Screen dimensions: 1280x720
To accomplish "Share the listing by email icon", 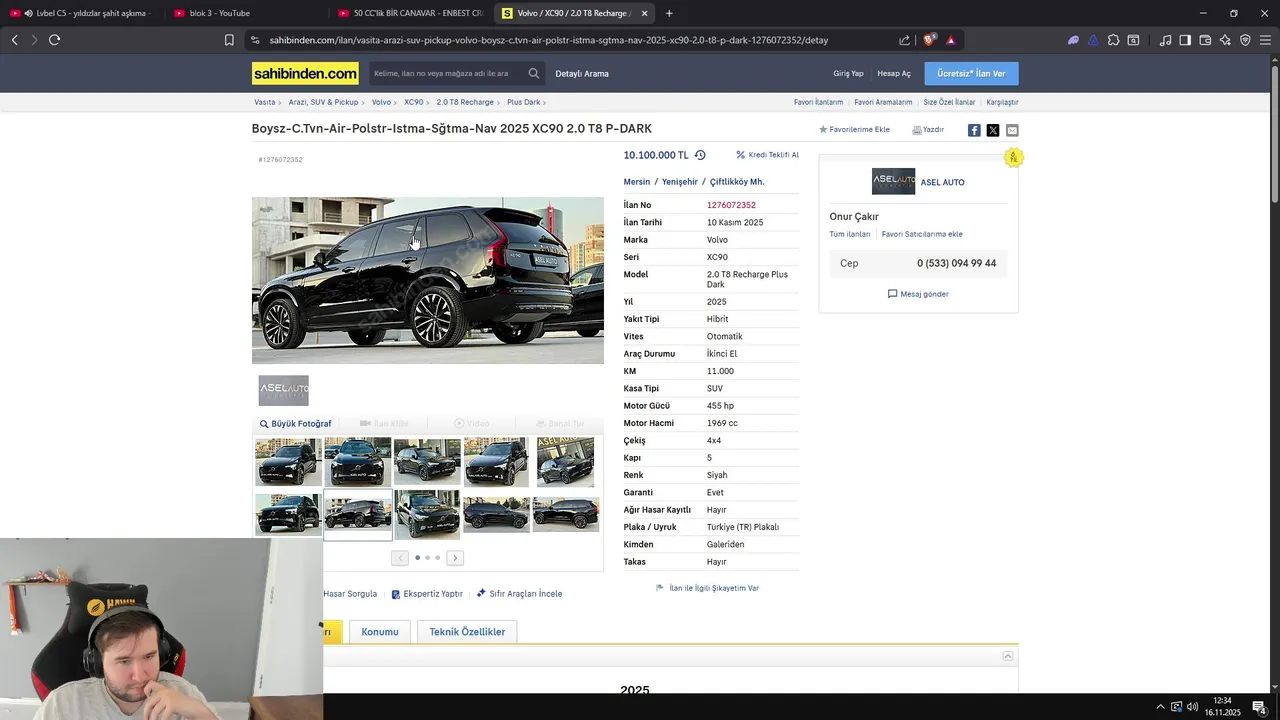I will point(1012,130).
